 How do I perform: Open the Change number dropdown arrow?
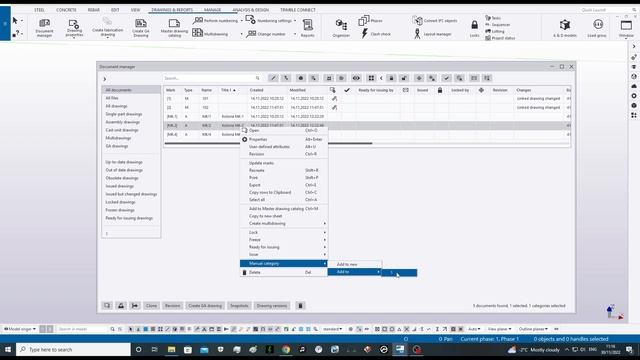[295, 34]
